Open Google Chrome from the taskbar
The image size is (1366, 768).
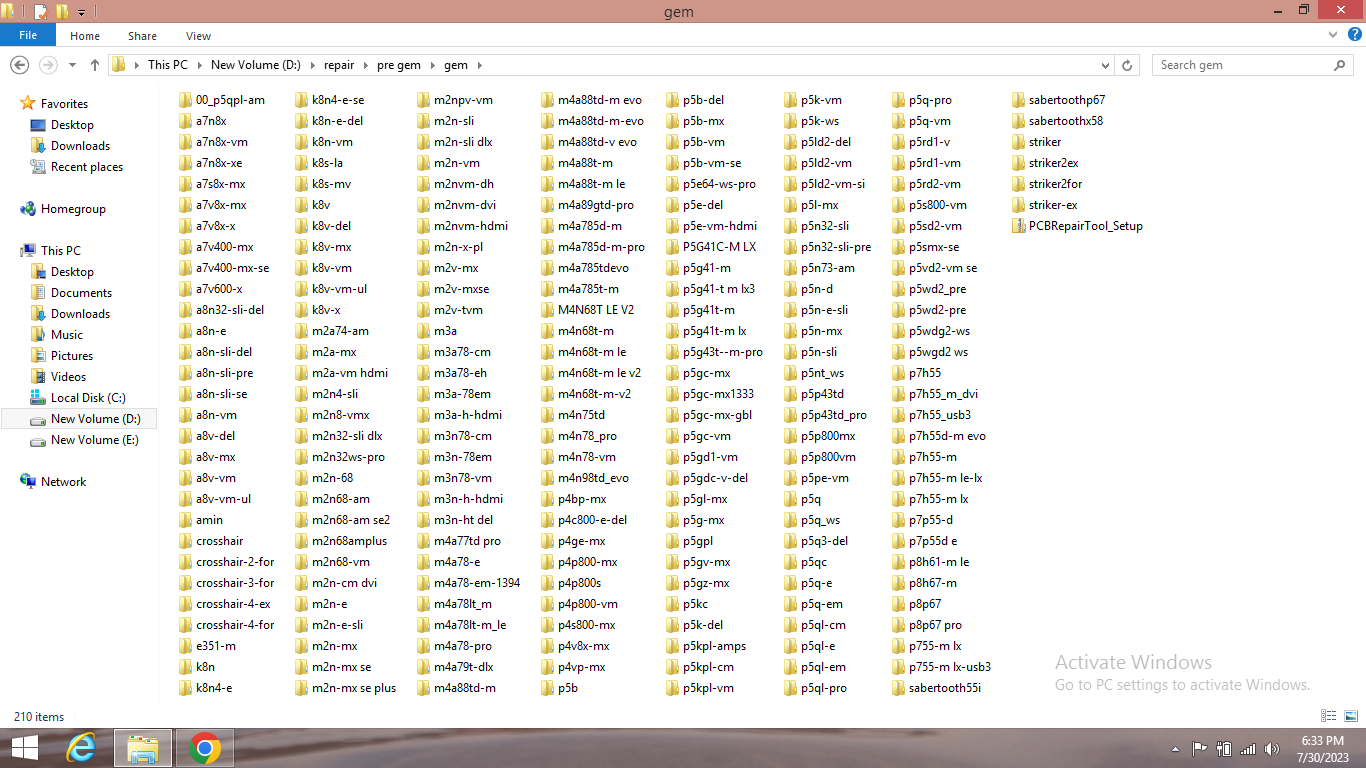tap(205, 748)
